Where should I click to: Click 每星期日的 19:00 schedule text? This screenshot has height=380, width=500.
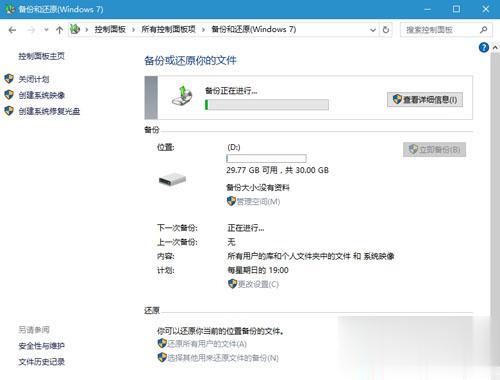tap(258, 270)
